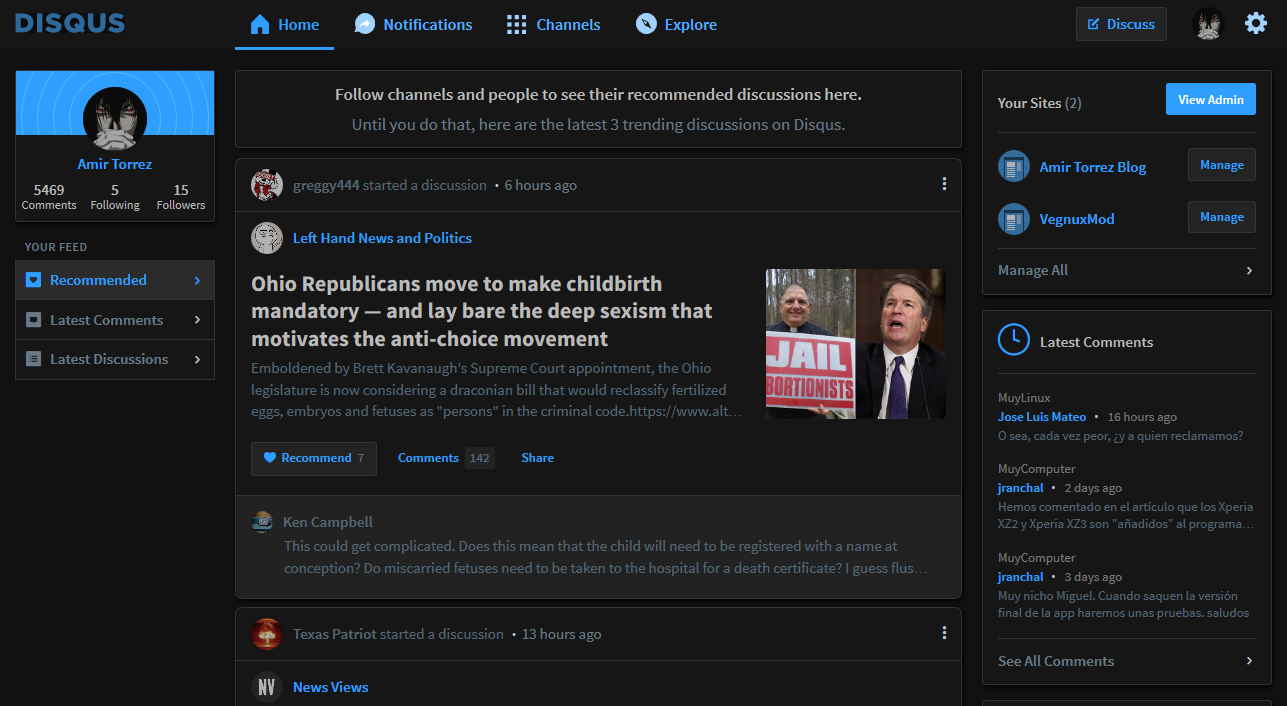Select the Latest Comments feed item
This screenshot has width=1287, height=706.
(x=115, y=320)
